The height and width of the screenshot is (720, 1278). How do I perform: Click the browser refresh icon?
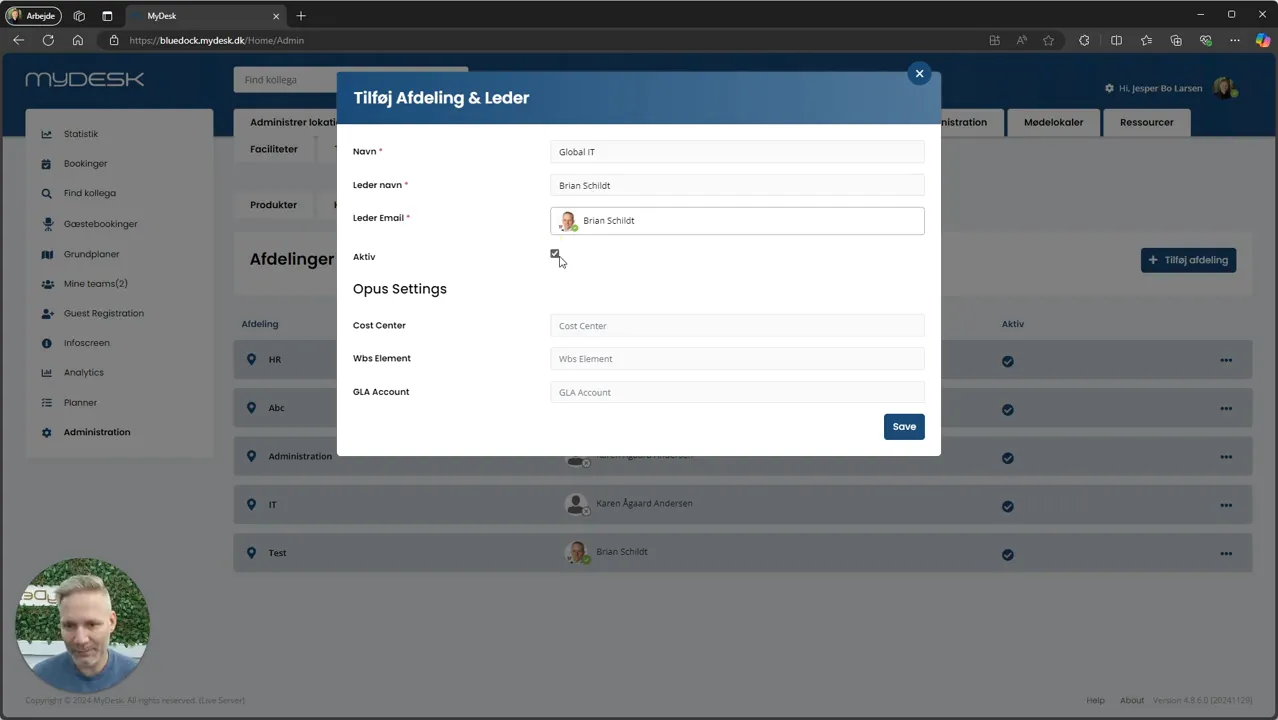[48, 40]
